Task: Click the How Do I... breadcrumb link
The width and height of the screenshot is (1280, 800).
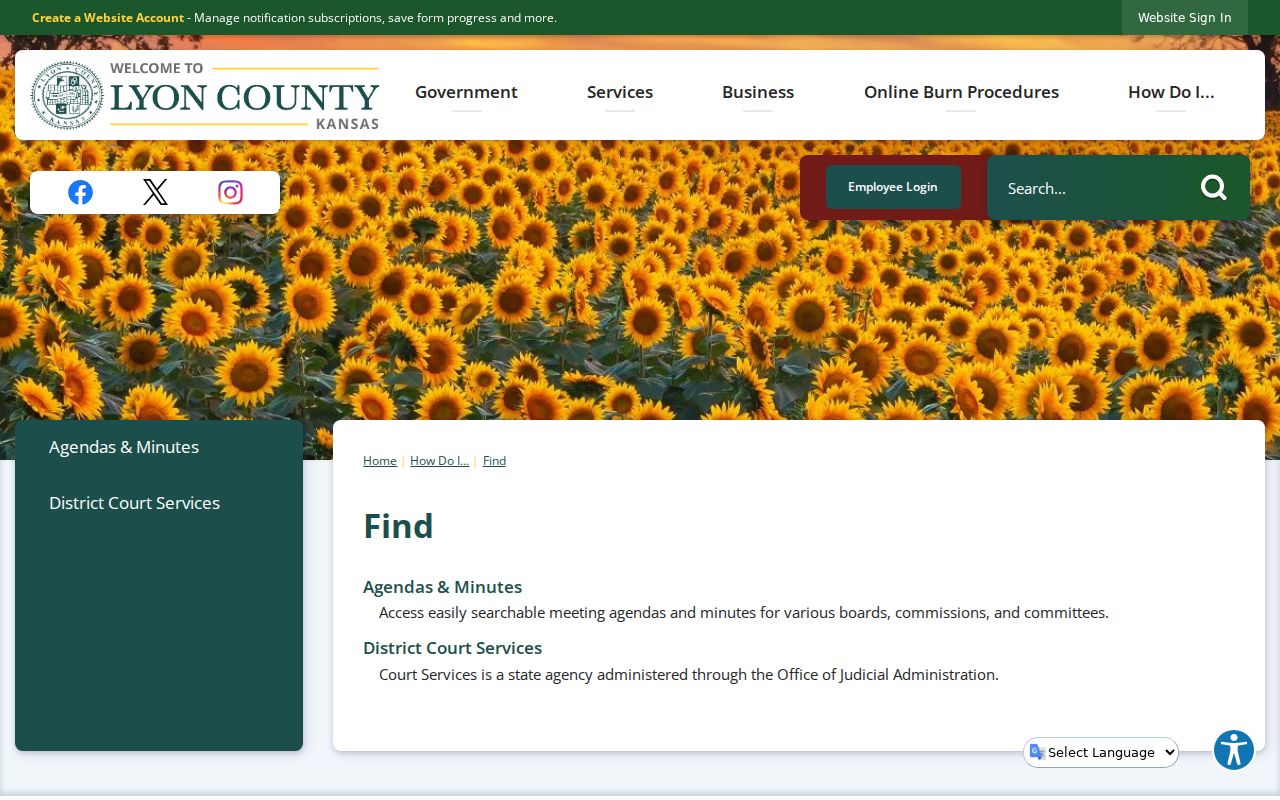Action: [x=439, y=461]
